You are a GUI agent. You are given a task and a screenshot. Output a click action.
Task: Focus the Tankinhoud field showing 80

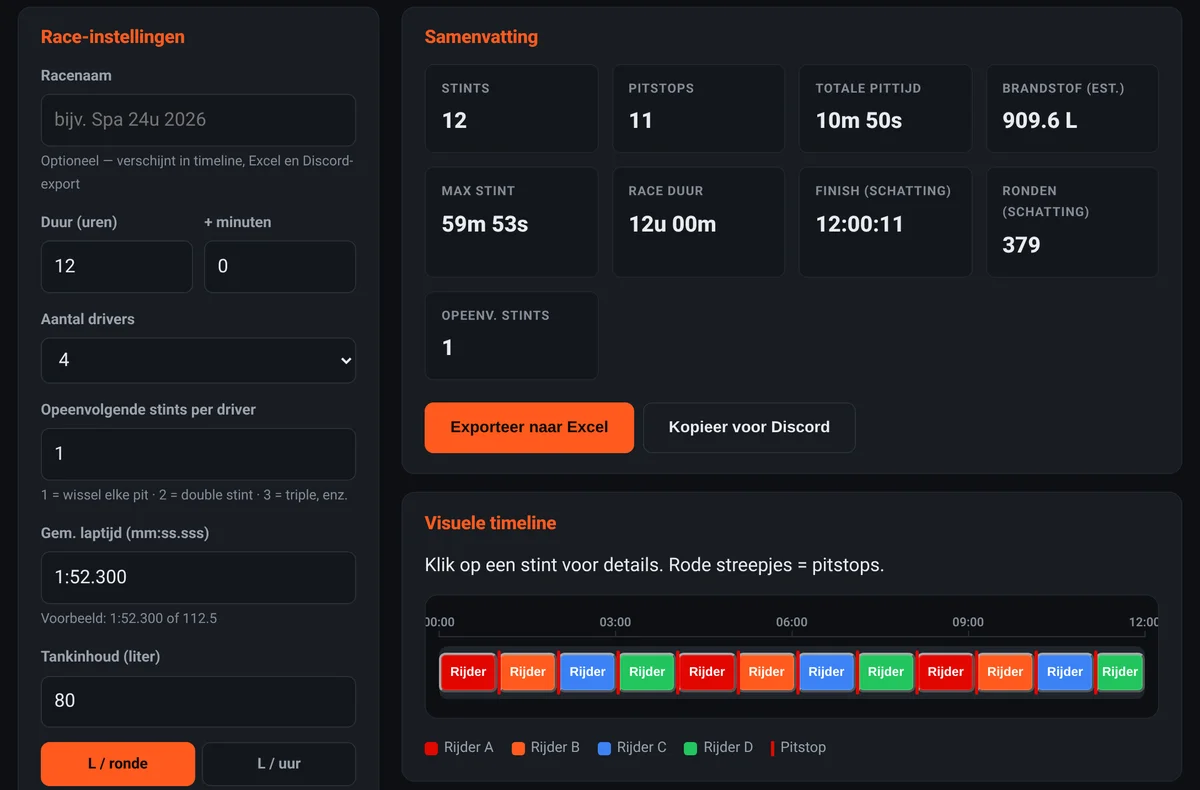click(198, 701)
